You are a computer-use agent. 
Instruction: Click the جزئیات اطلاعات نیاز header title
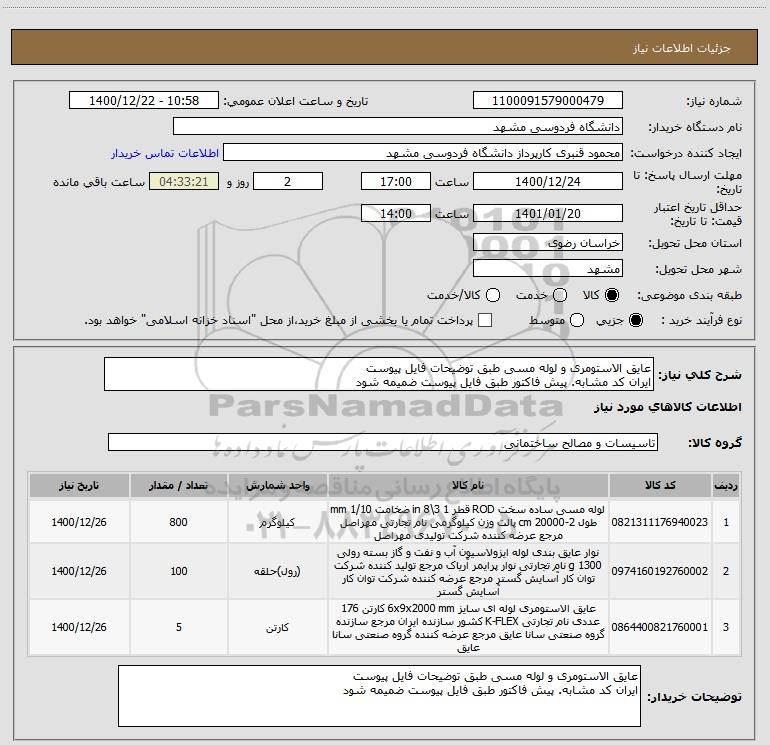coord(682,48)
